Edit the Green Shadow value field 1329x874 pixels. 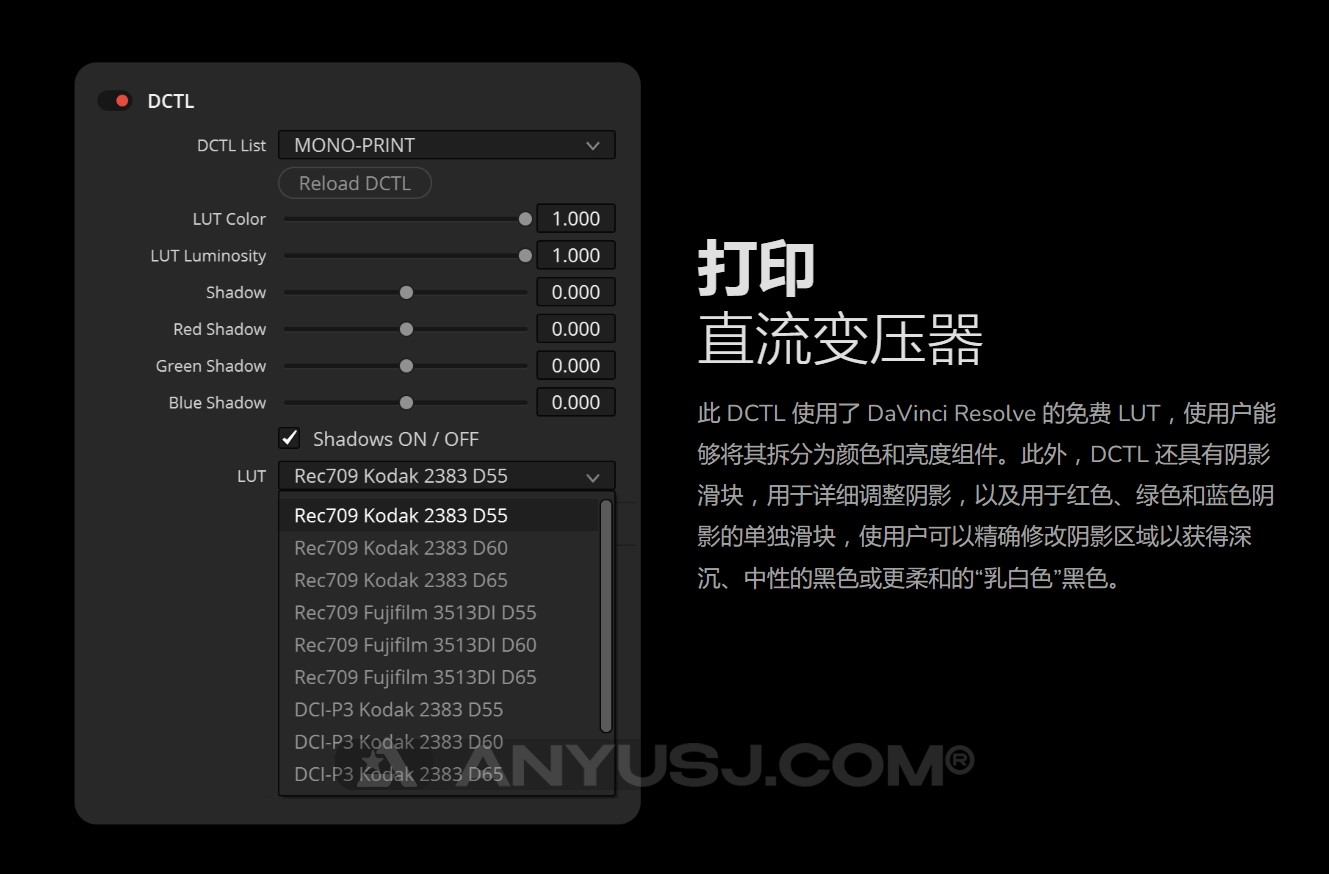[x=576, y=366]
